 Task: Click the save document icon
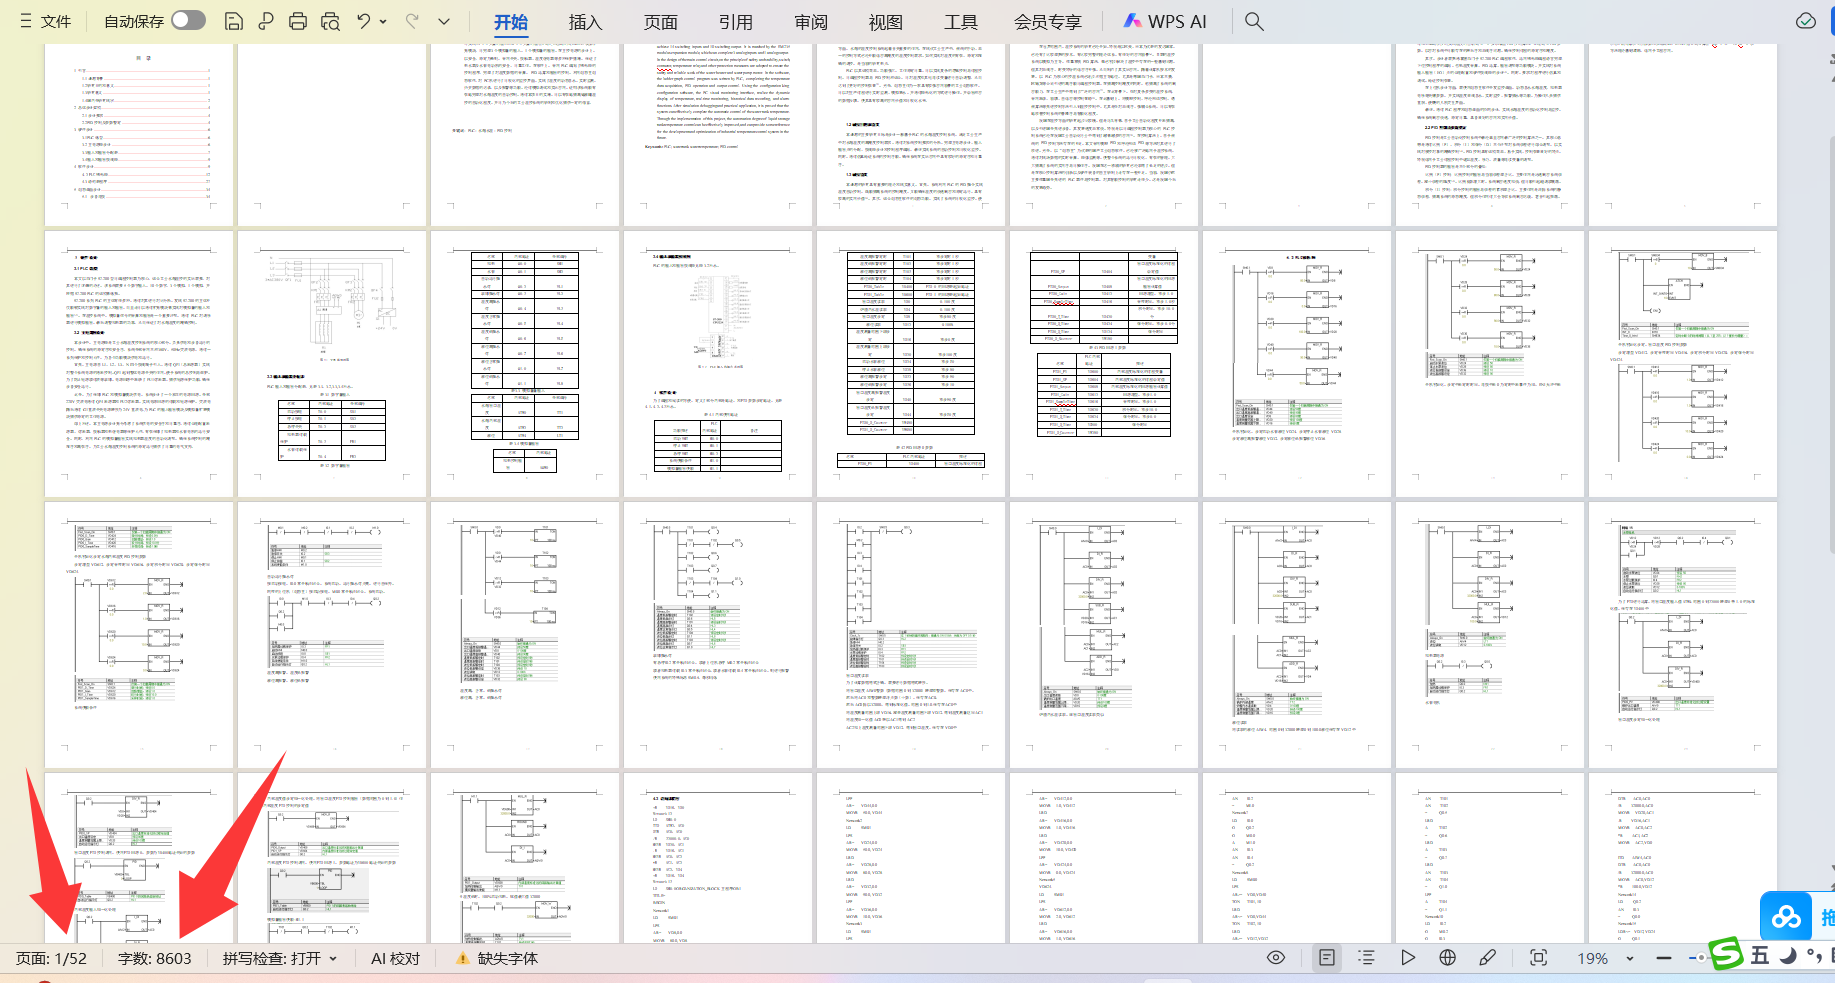tap(233, 21)
